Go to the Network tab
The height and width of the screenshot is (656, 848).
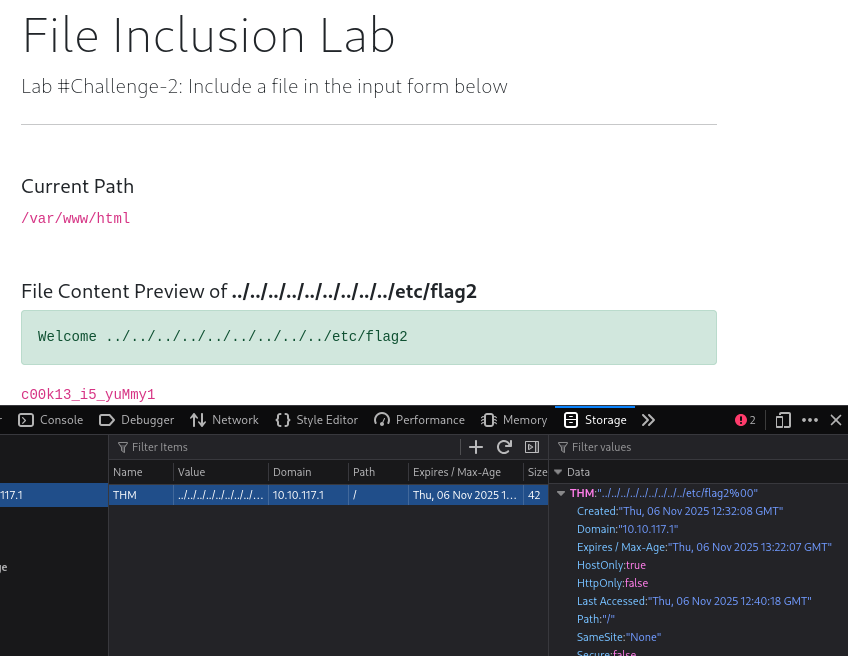coord(224,420)
